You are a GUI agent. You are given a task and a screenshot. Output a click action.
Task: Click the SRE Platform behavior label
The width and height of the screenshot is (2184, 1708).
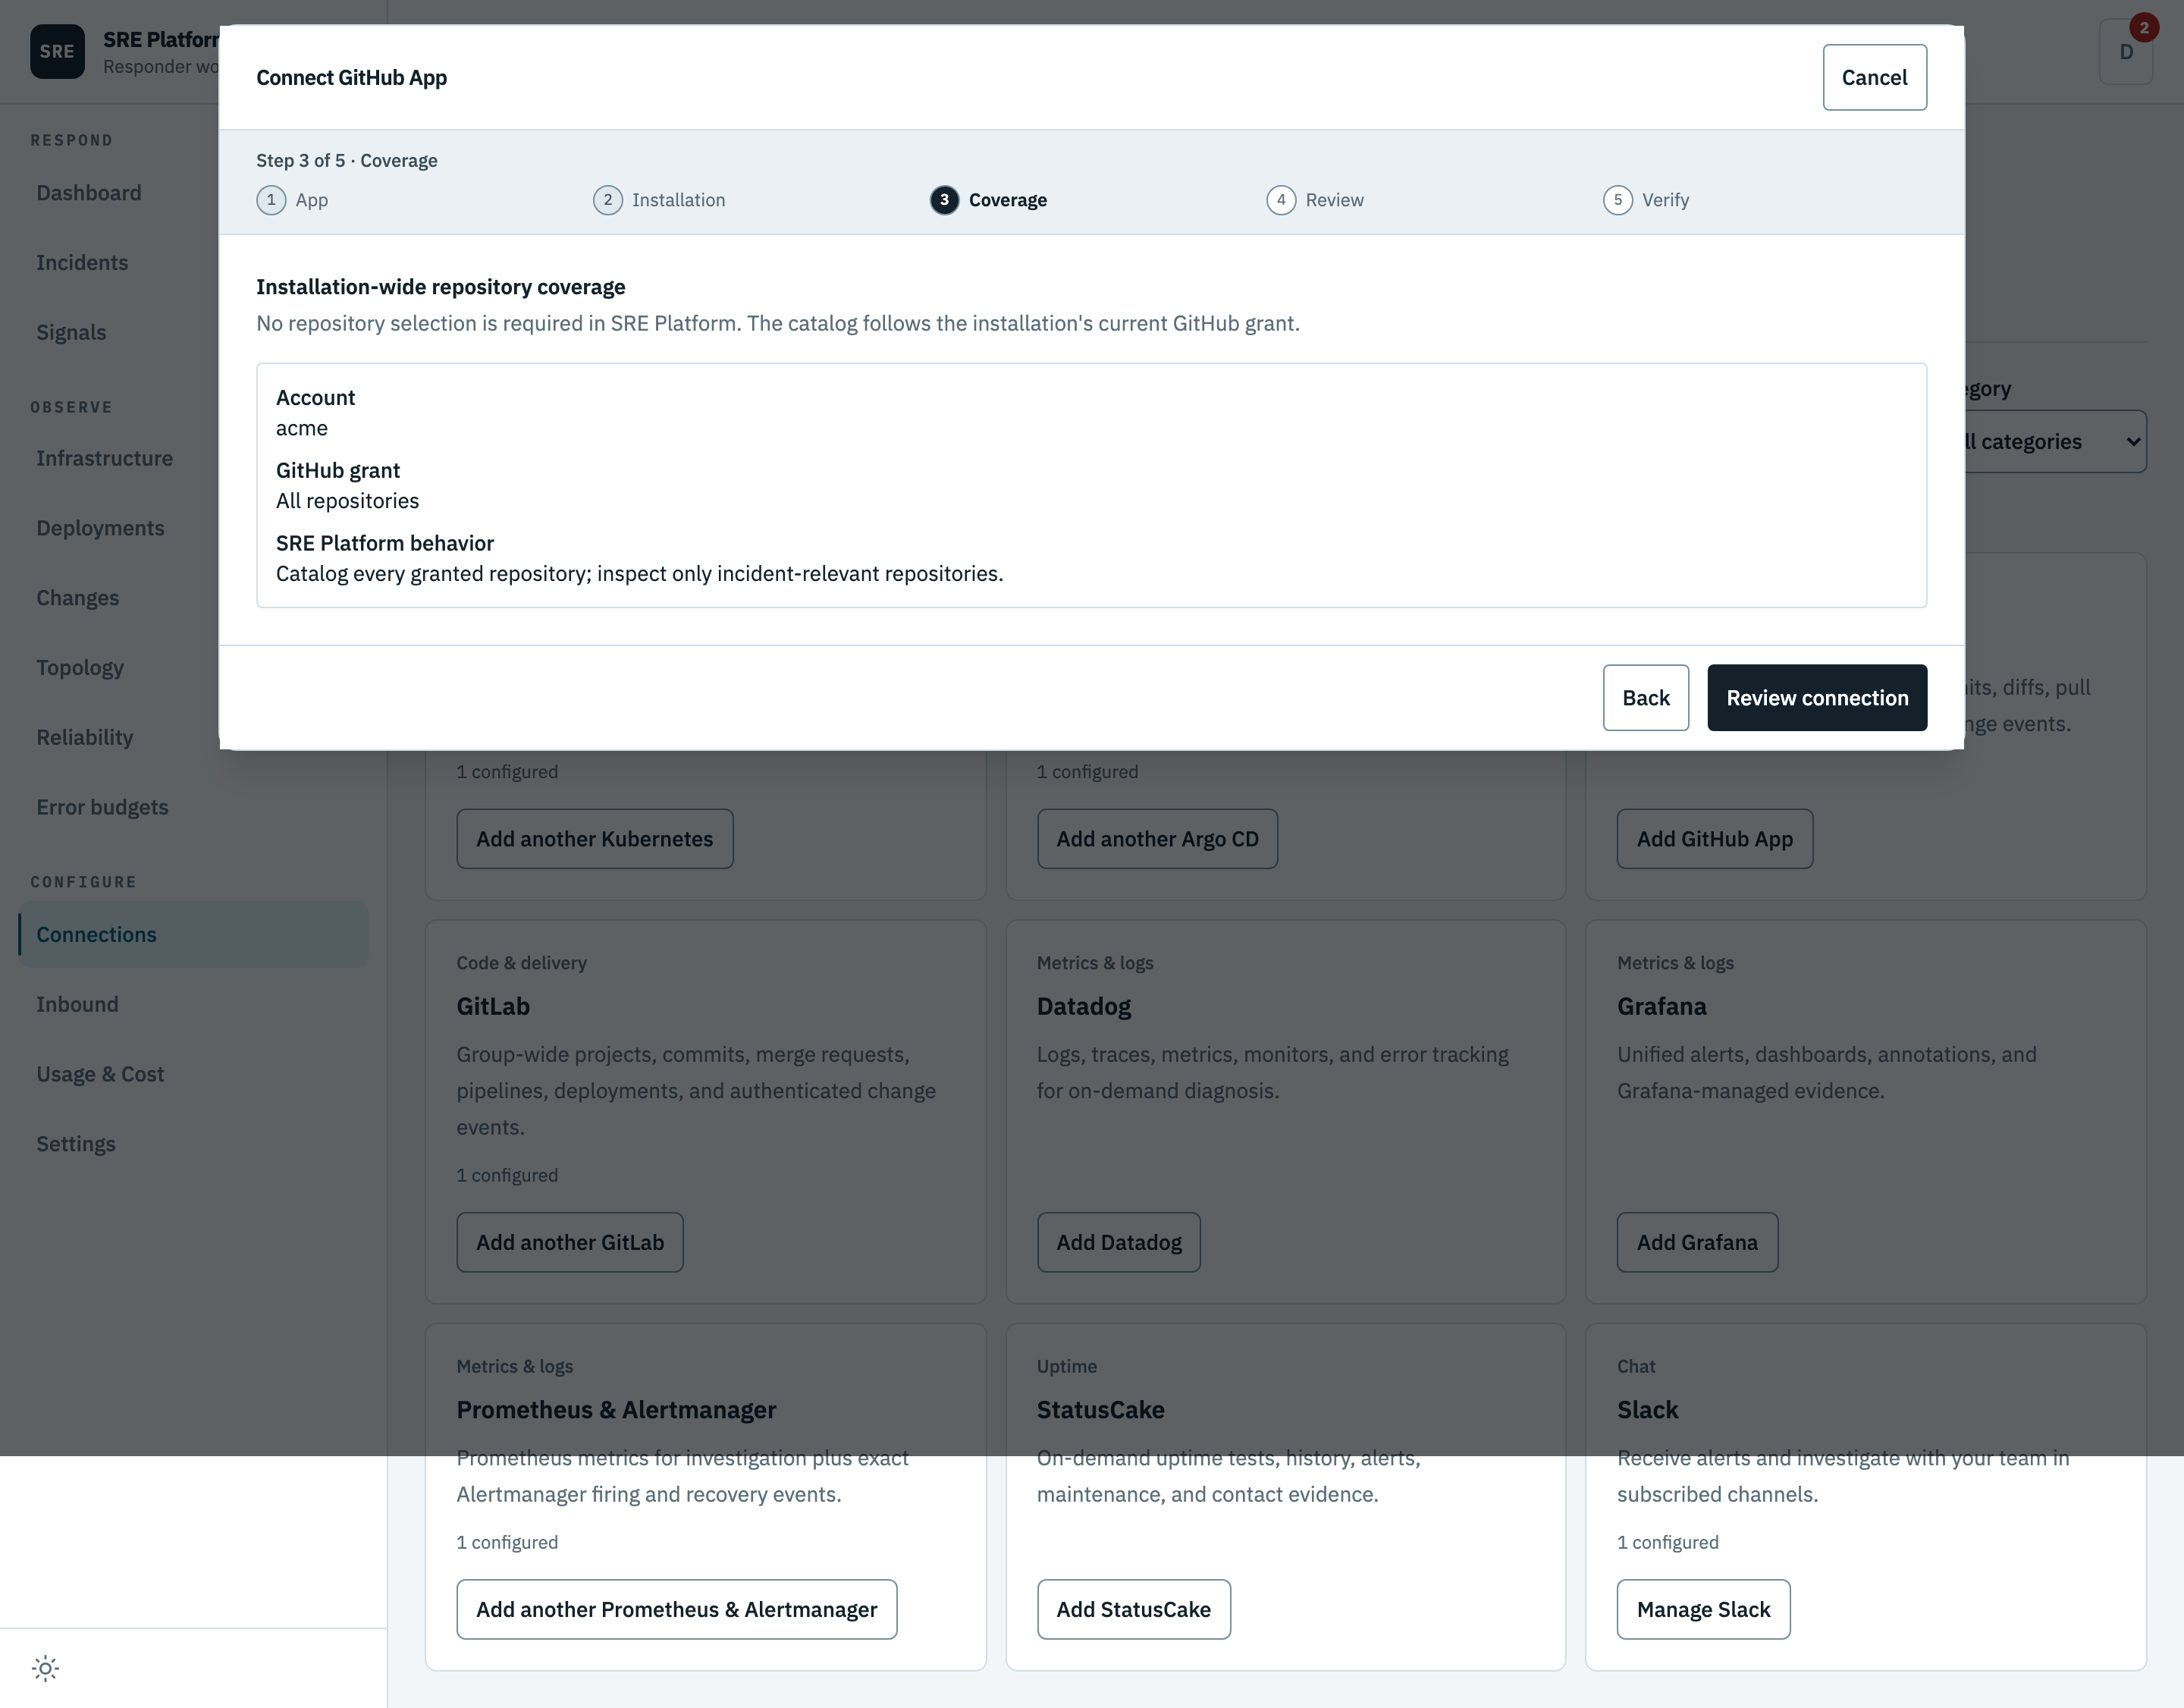coord(385,544)
